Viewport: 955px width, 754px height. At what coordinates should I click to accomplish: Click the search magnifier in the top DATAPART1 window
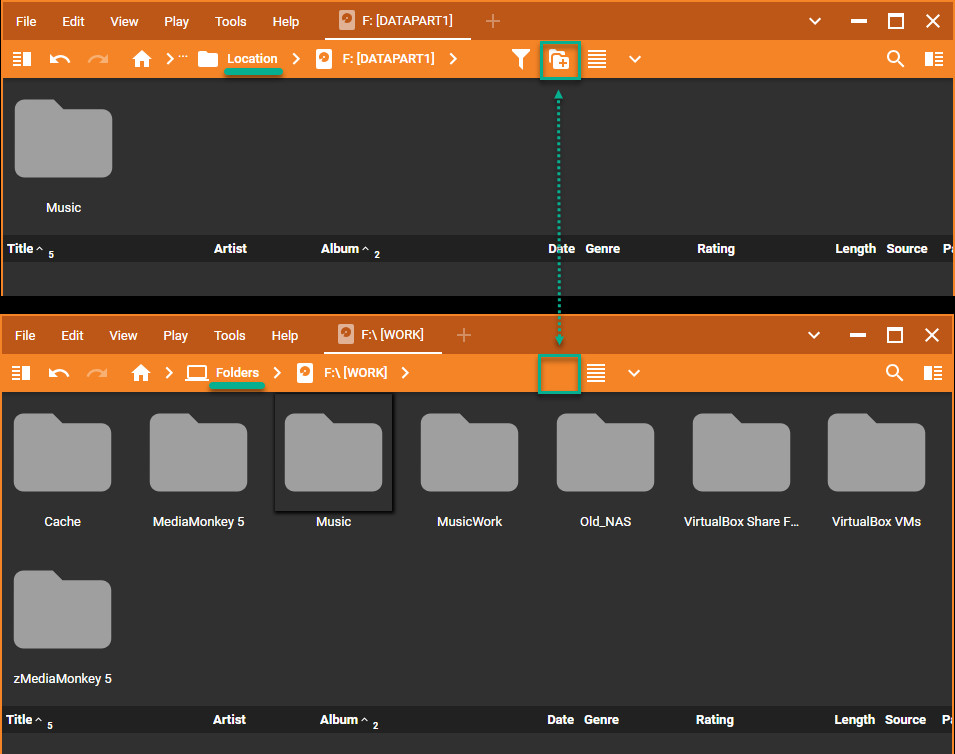click(x=895, y=59)
